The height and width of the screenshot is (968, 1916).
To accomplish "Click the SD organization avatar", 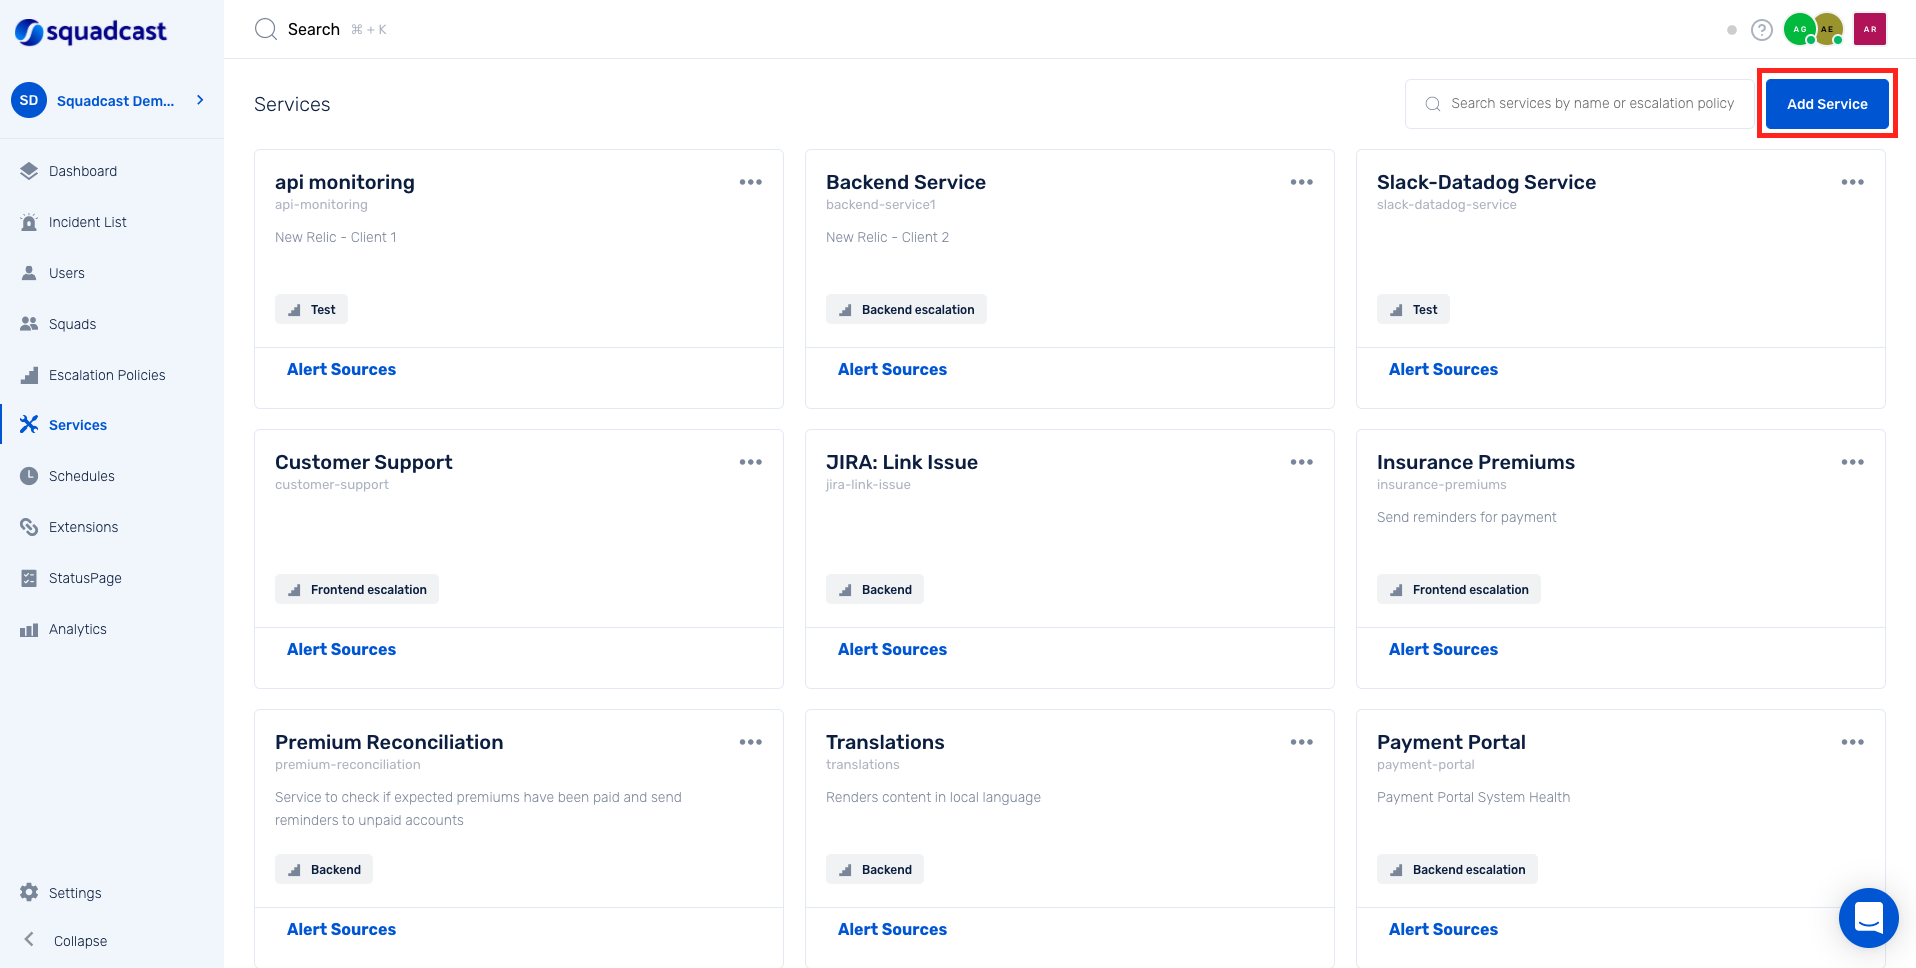I will (x=29, y=100).
